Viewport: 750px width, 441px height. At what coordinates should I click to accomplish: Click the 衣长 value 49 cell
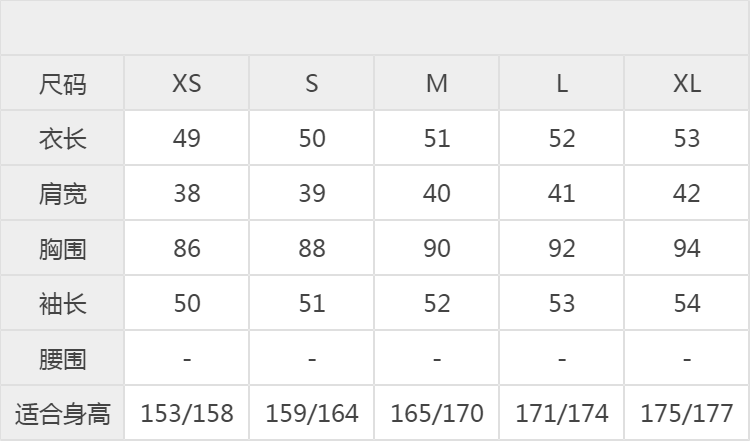187,138
